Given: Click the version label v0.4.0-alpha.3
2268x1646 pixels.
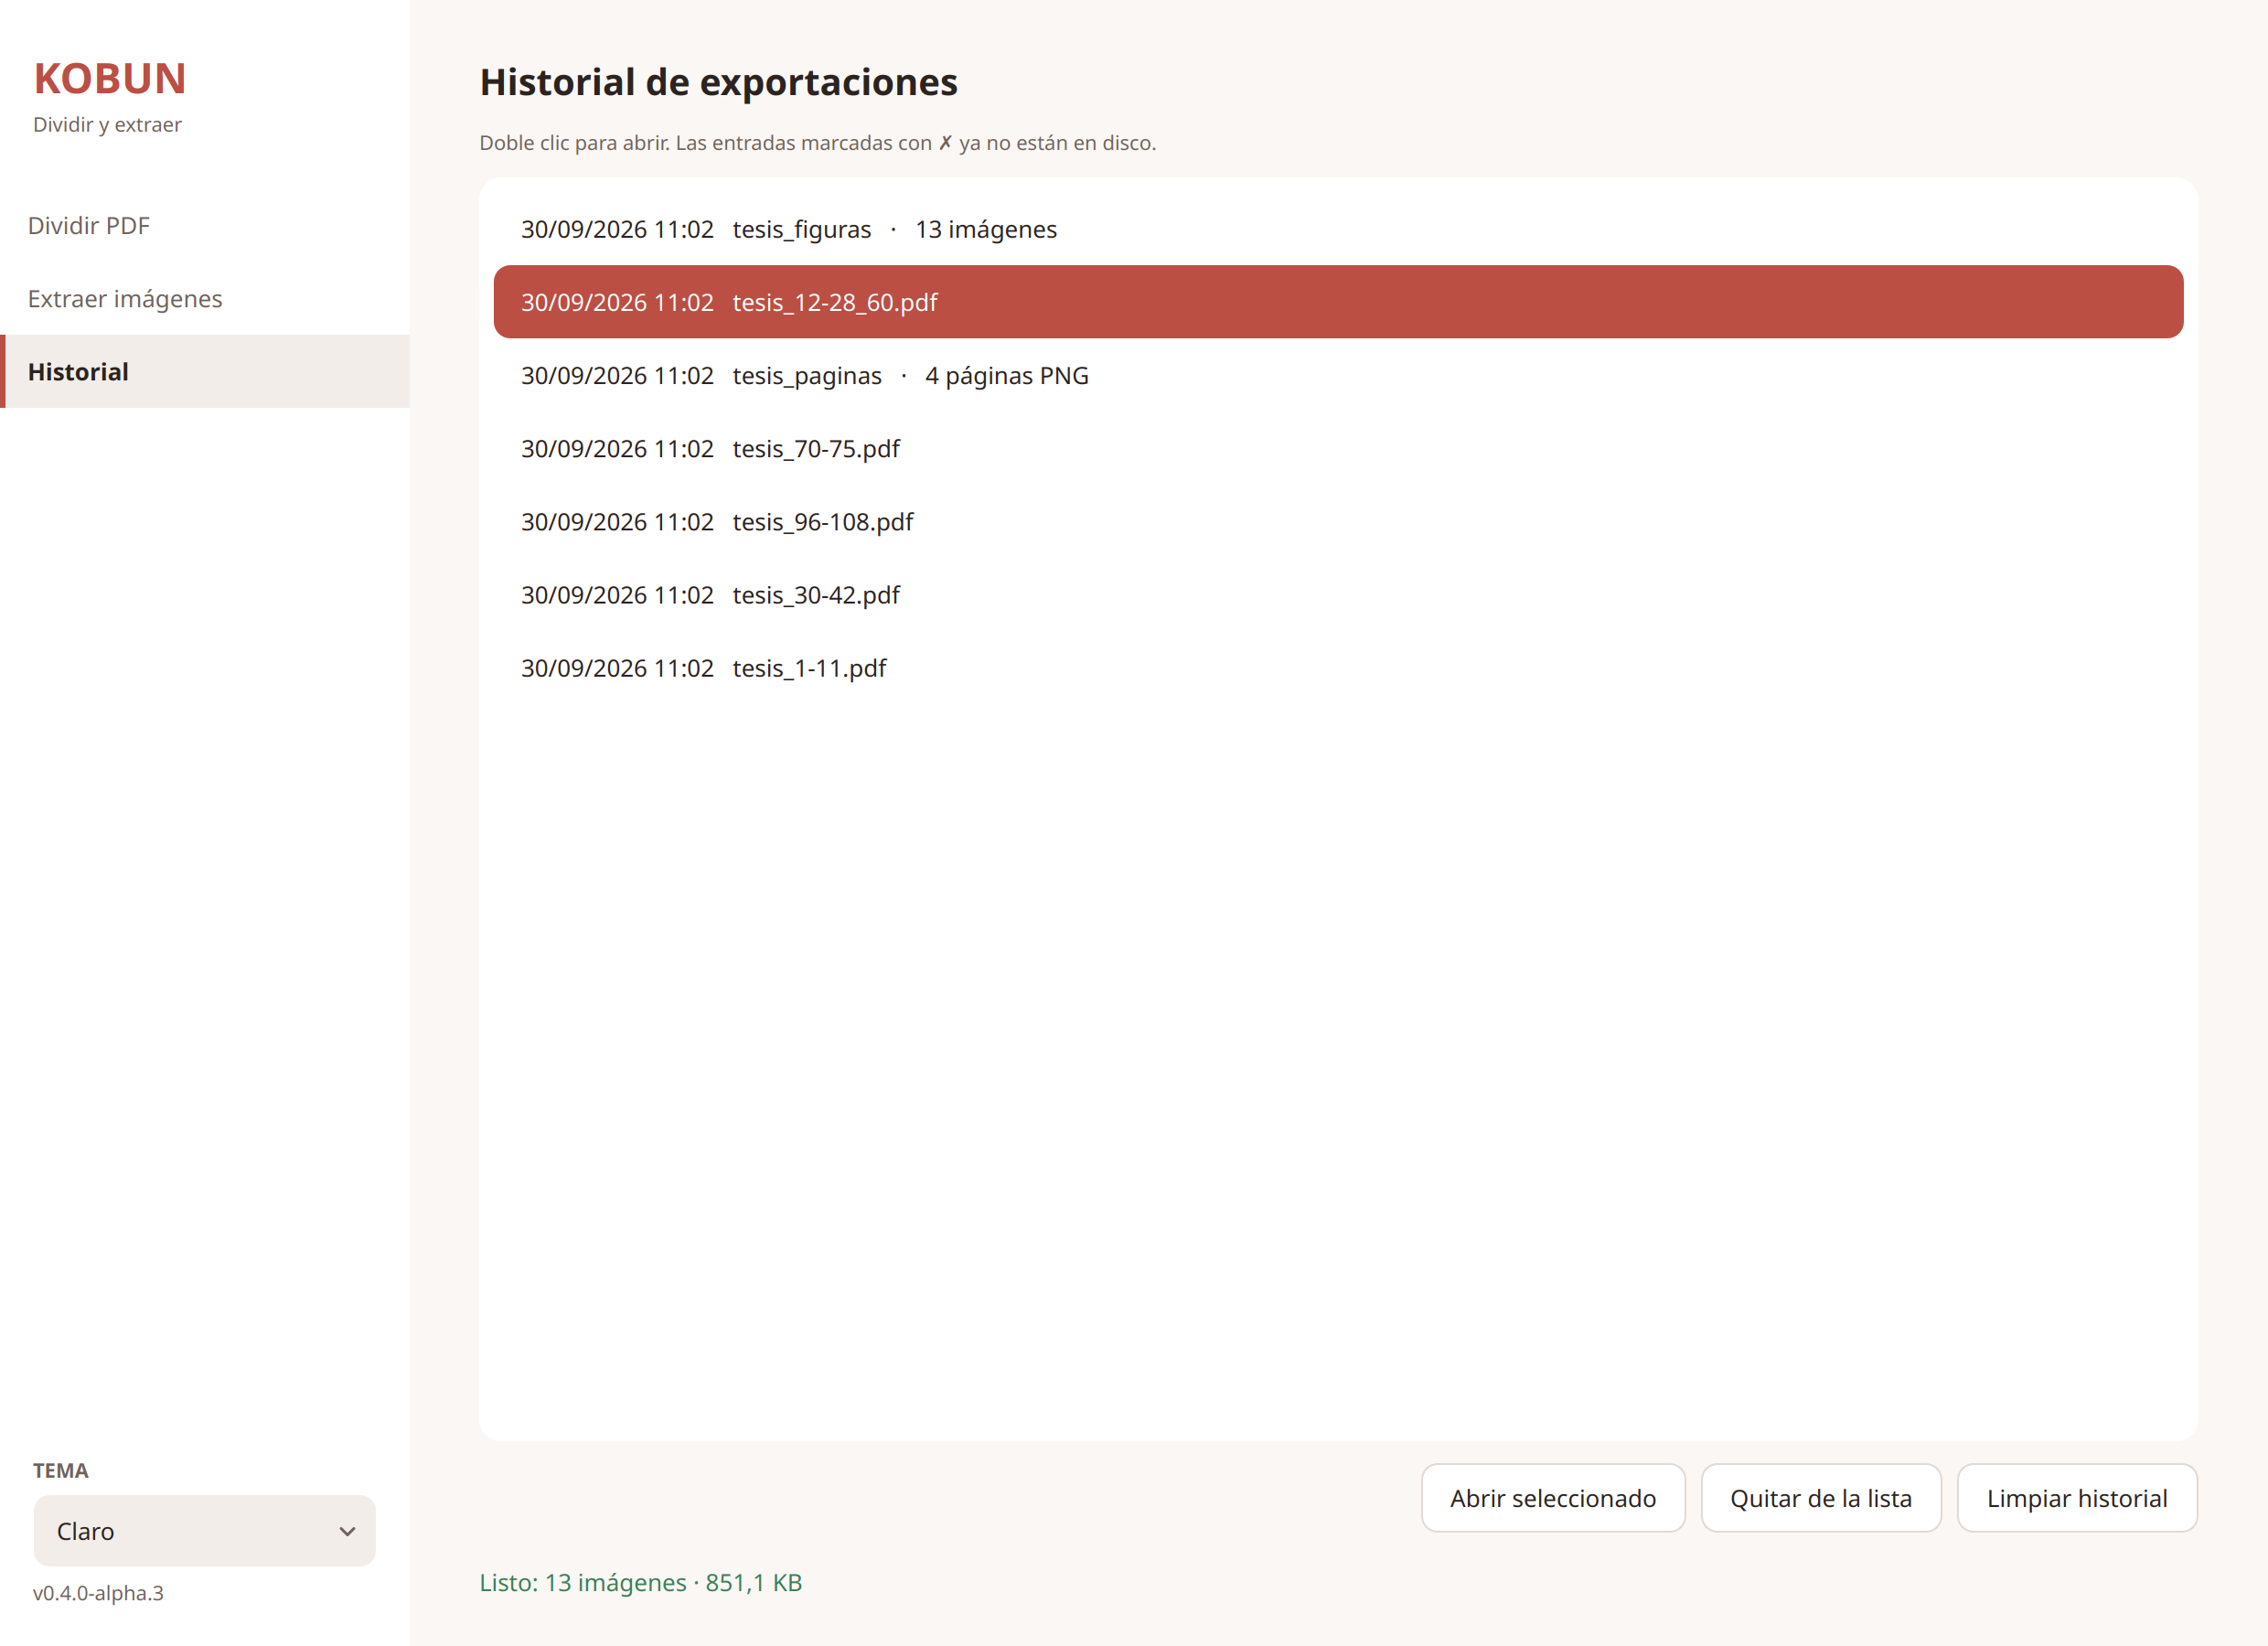Looking at the screenshot, I should click(98, 1593).
